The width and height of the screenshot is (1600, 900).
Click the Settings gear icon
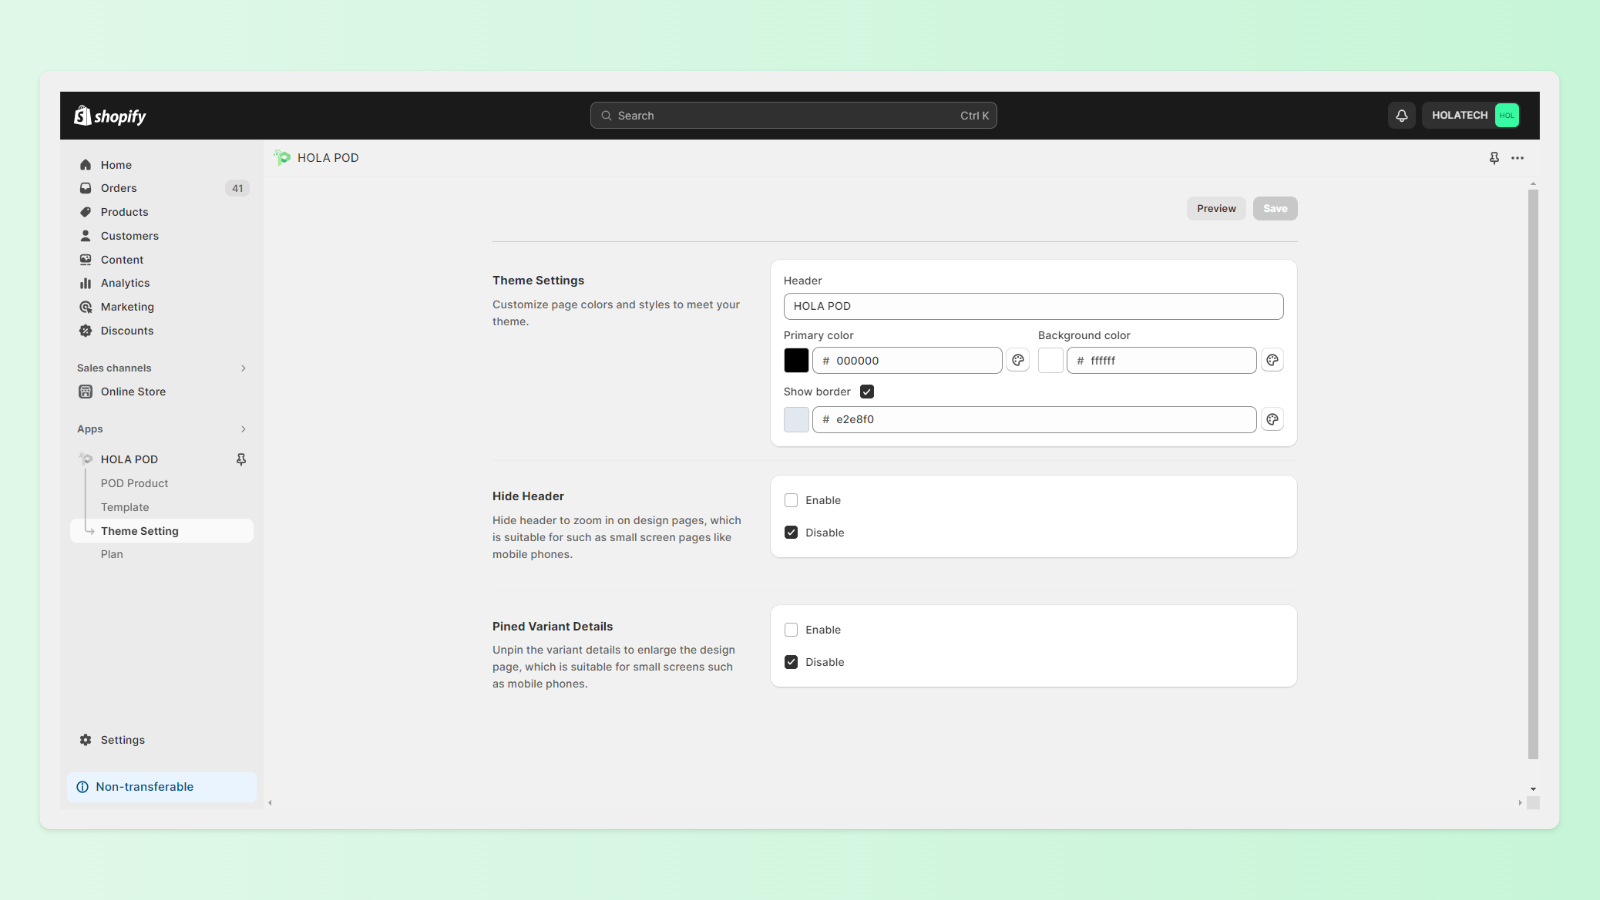click(86, 740)
